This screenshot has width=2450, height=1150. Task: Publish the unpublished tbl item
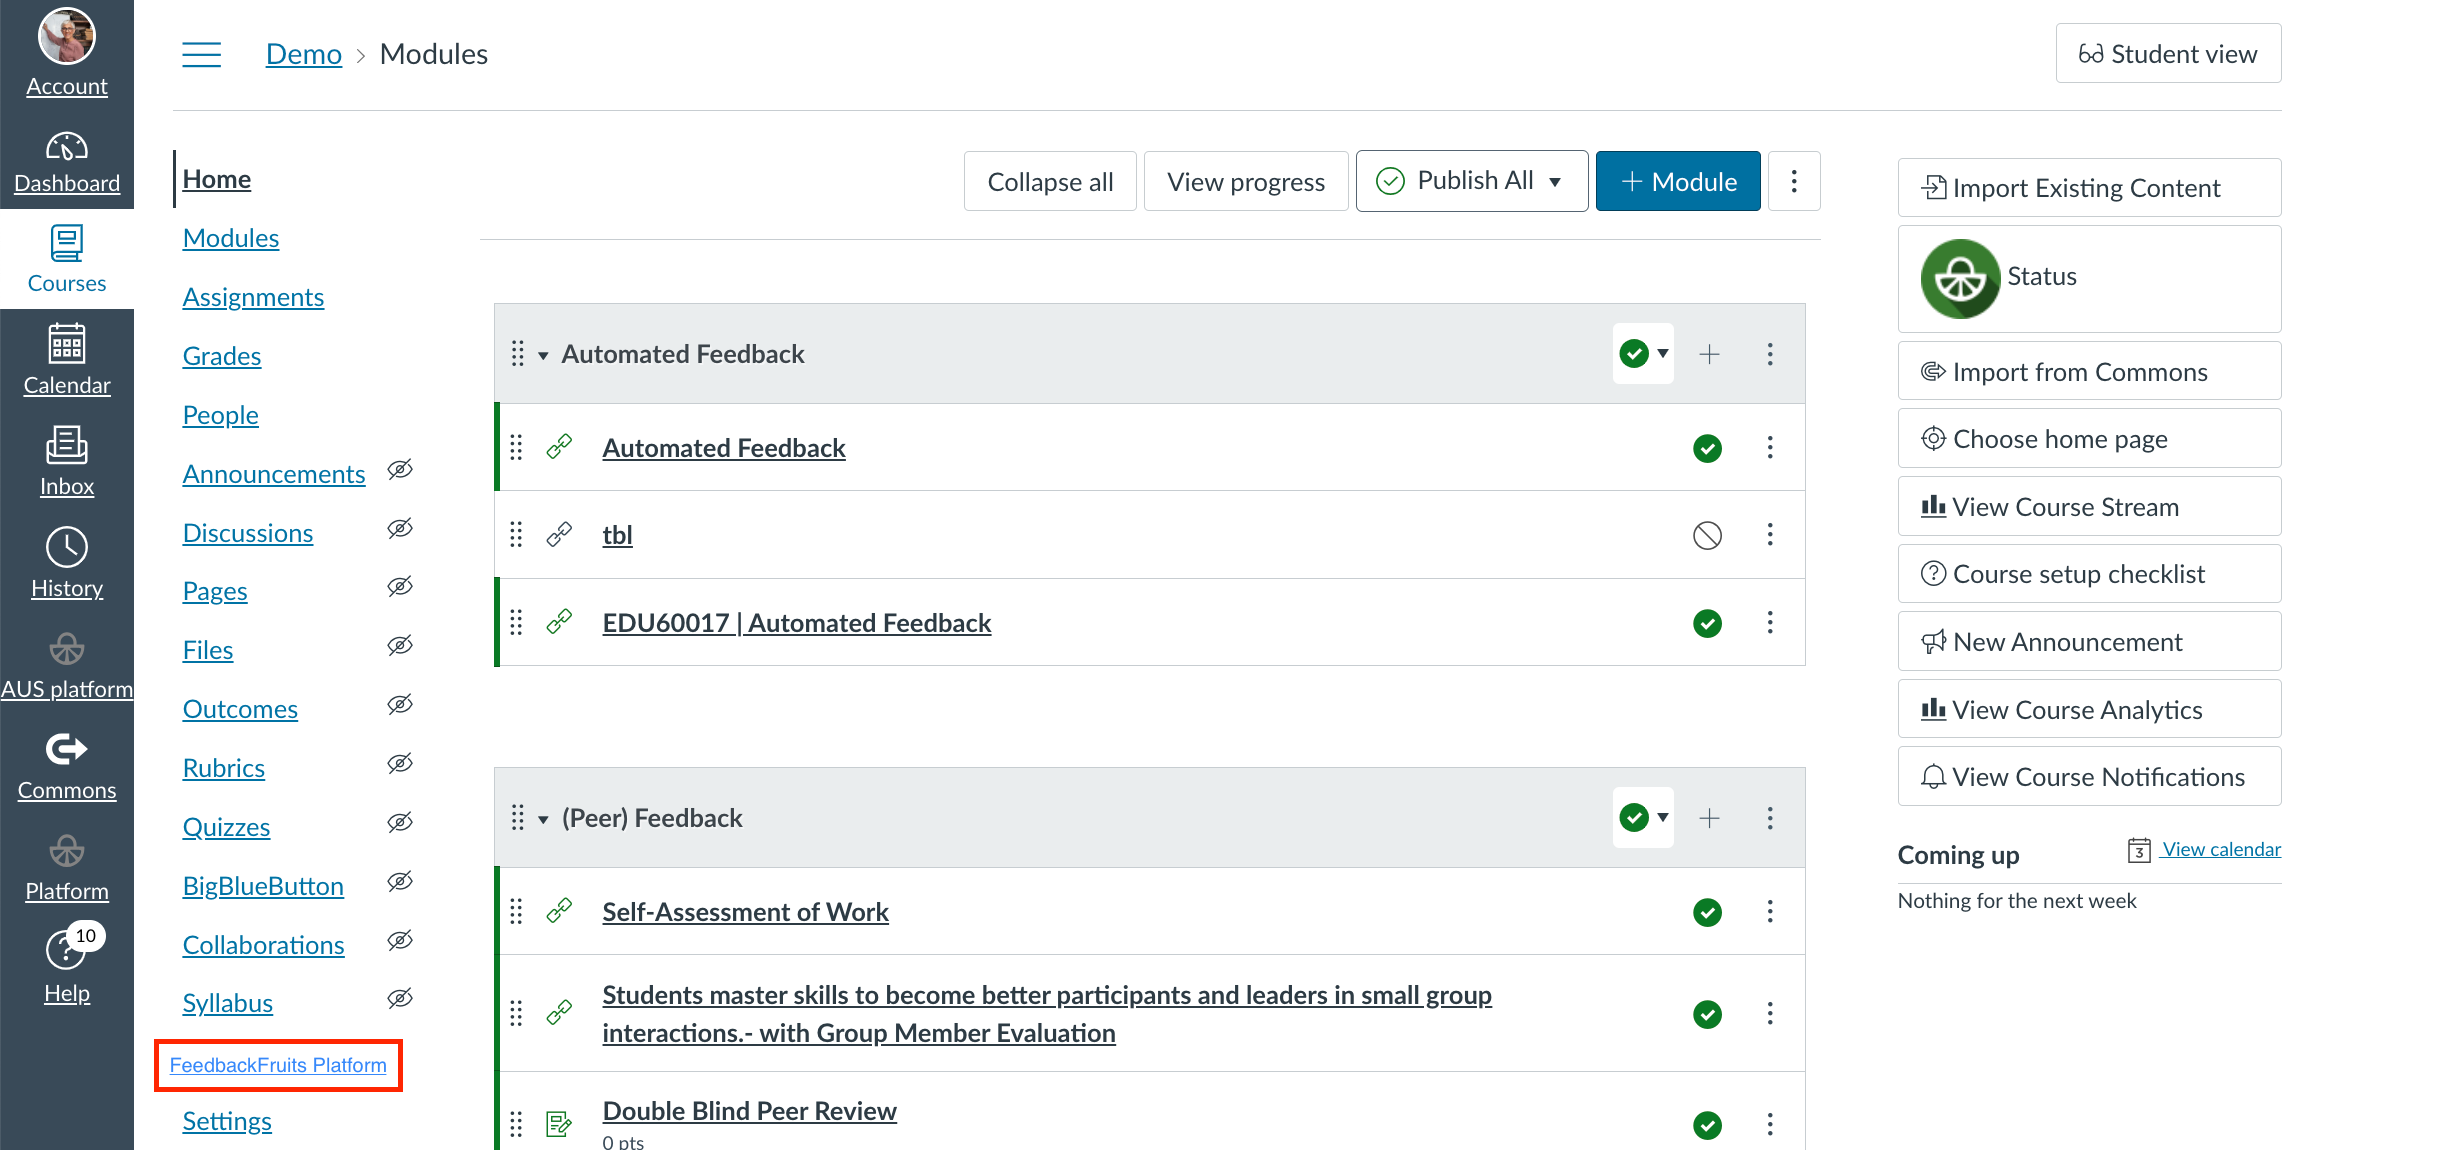(1707, 535)
